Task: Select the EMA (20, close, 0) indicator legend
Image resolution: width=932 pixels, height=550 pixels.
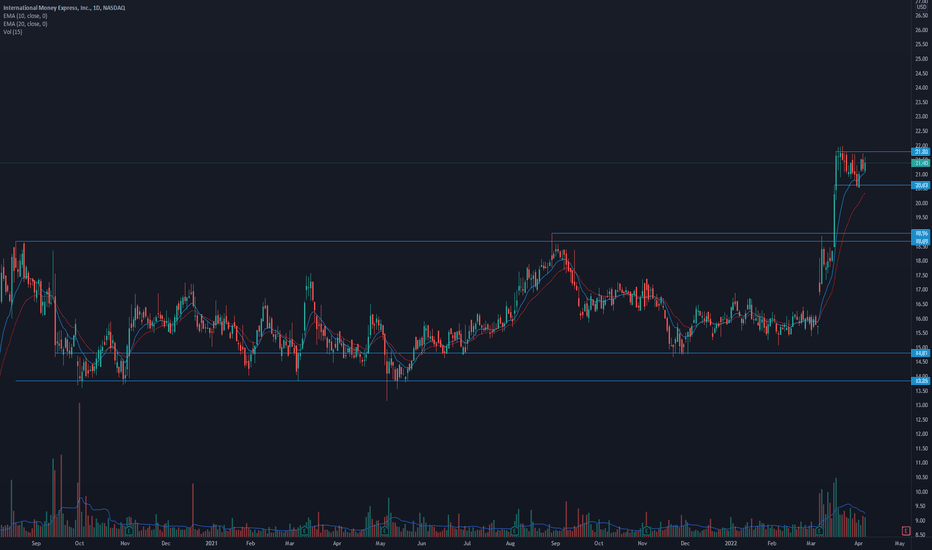Action: [x=25, y=24]
